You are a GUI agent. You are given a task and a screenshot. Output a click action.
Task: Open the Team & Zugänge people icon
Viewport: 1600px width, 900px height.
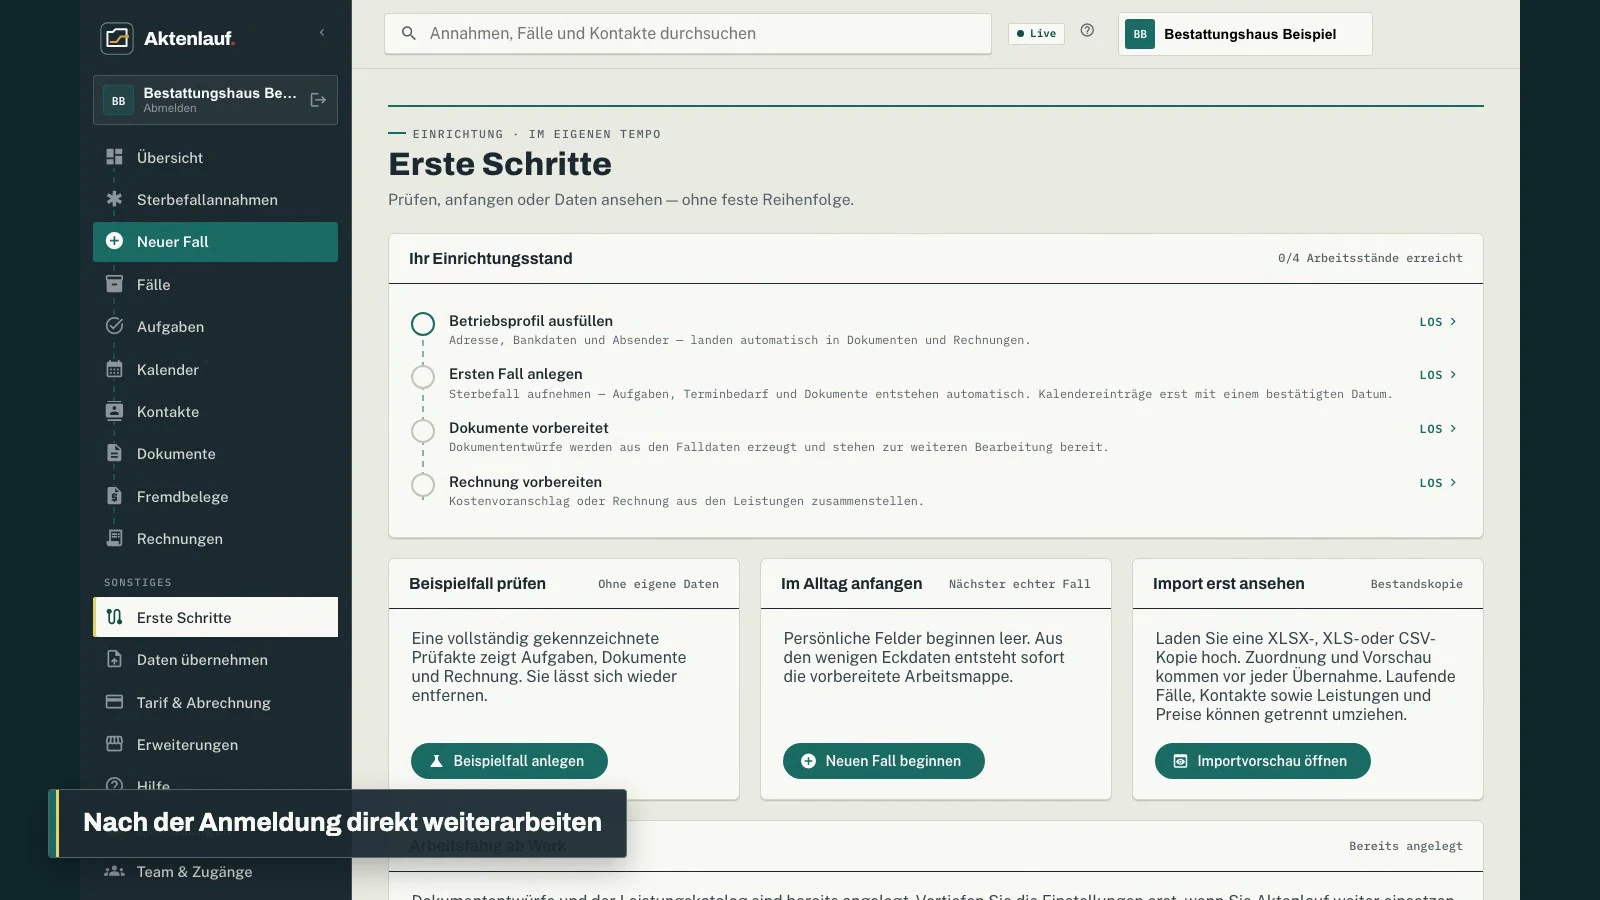point(114,871)
